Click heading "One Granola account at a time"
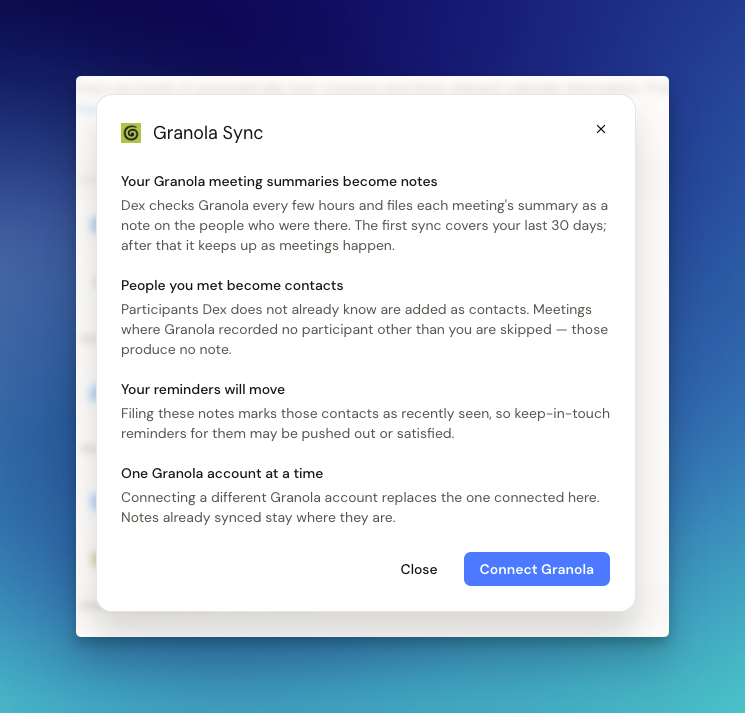Screen dimensions: 745x713 pos(222,474)
